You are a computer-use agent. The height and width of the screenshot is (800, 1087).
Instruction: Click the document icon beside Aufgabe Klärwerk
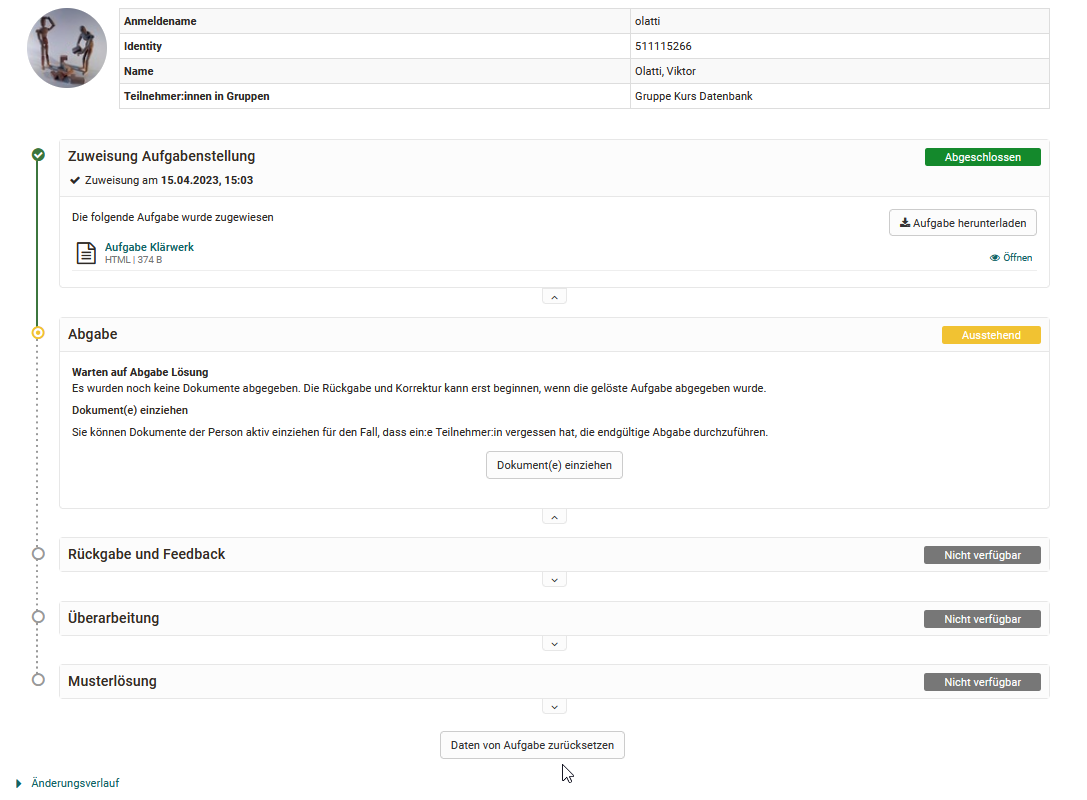click(86, 253)
